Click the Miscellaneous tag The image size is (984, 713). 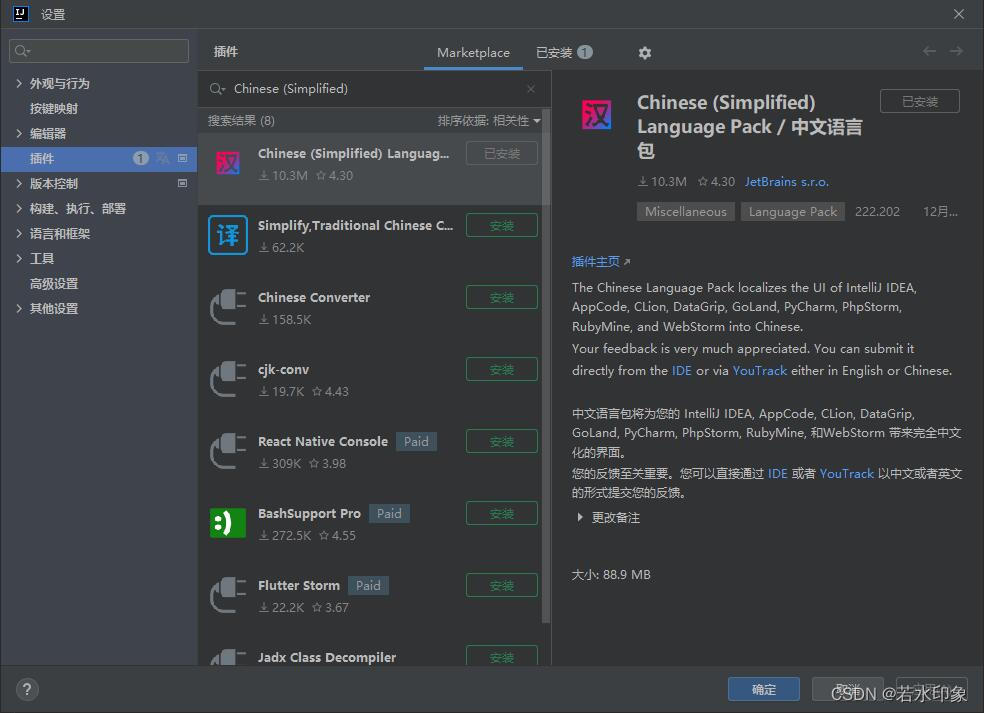tap(685, 212)
